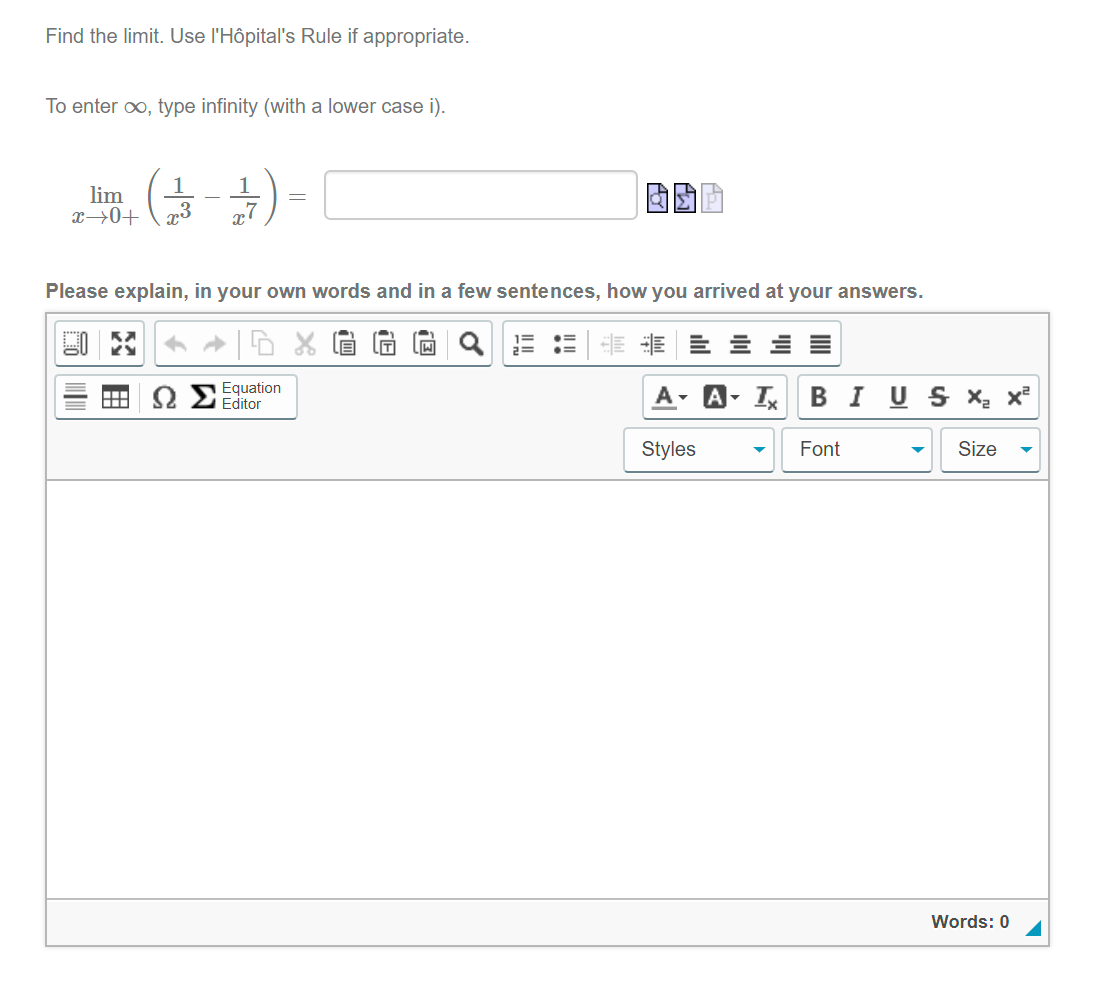
Task: Open the Size dropdown
Action: 990,449
